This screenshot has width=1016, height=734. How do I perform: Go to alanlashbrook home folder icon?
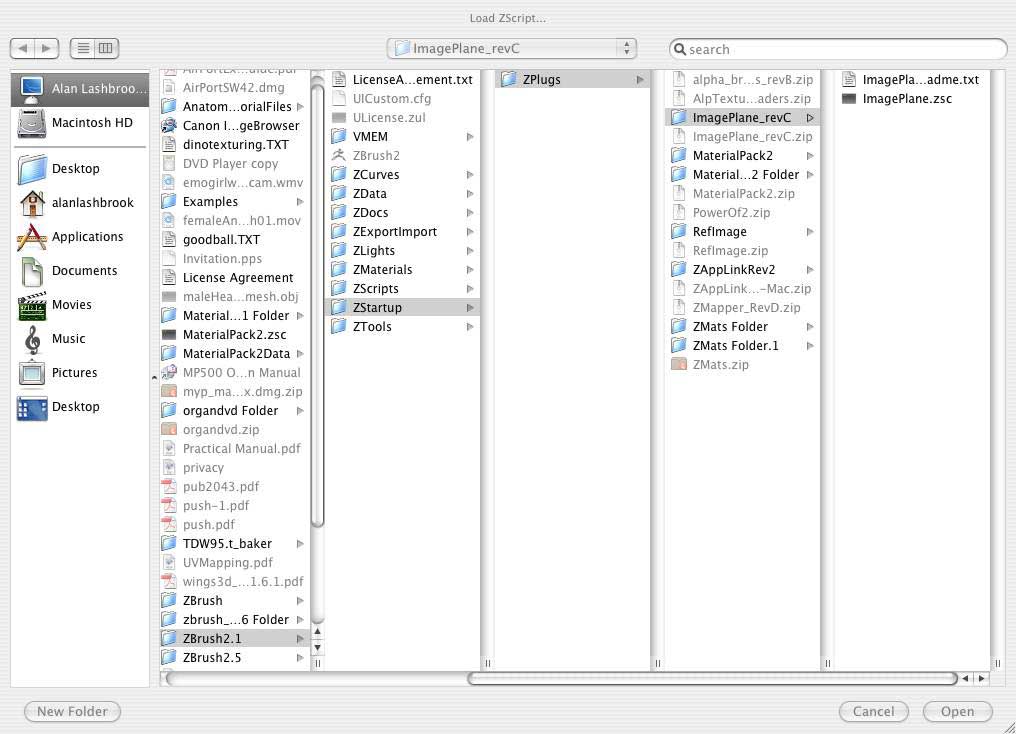pyautogui.click(x=32, y=203)
